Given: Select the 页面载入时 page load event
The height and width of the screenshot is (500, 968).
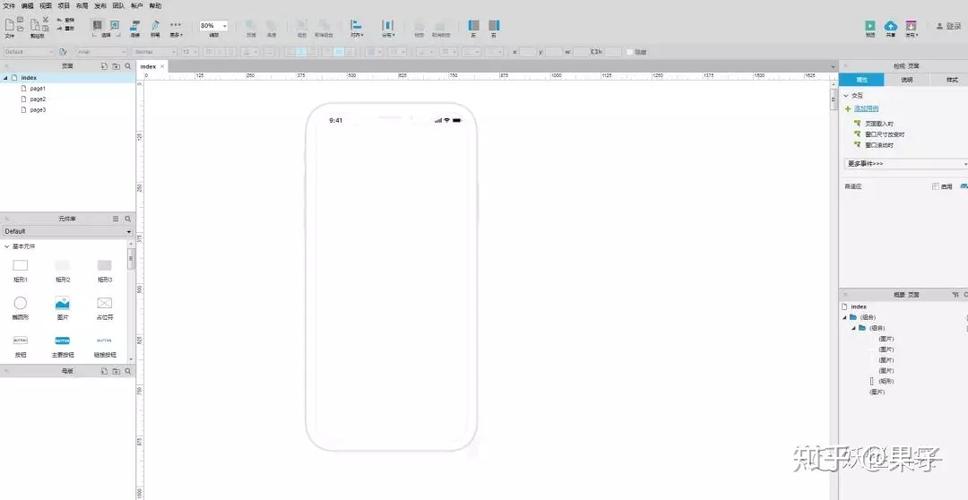Looking at the screenshot, I should (879, 123).
